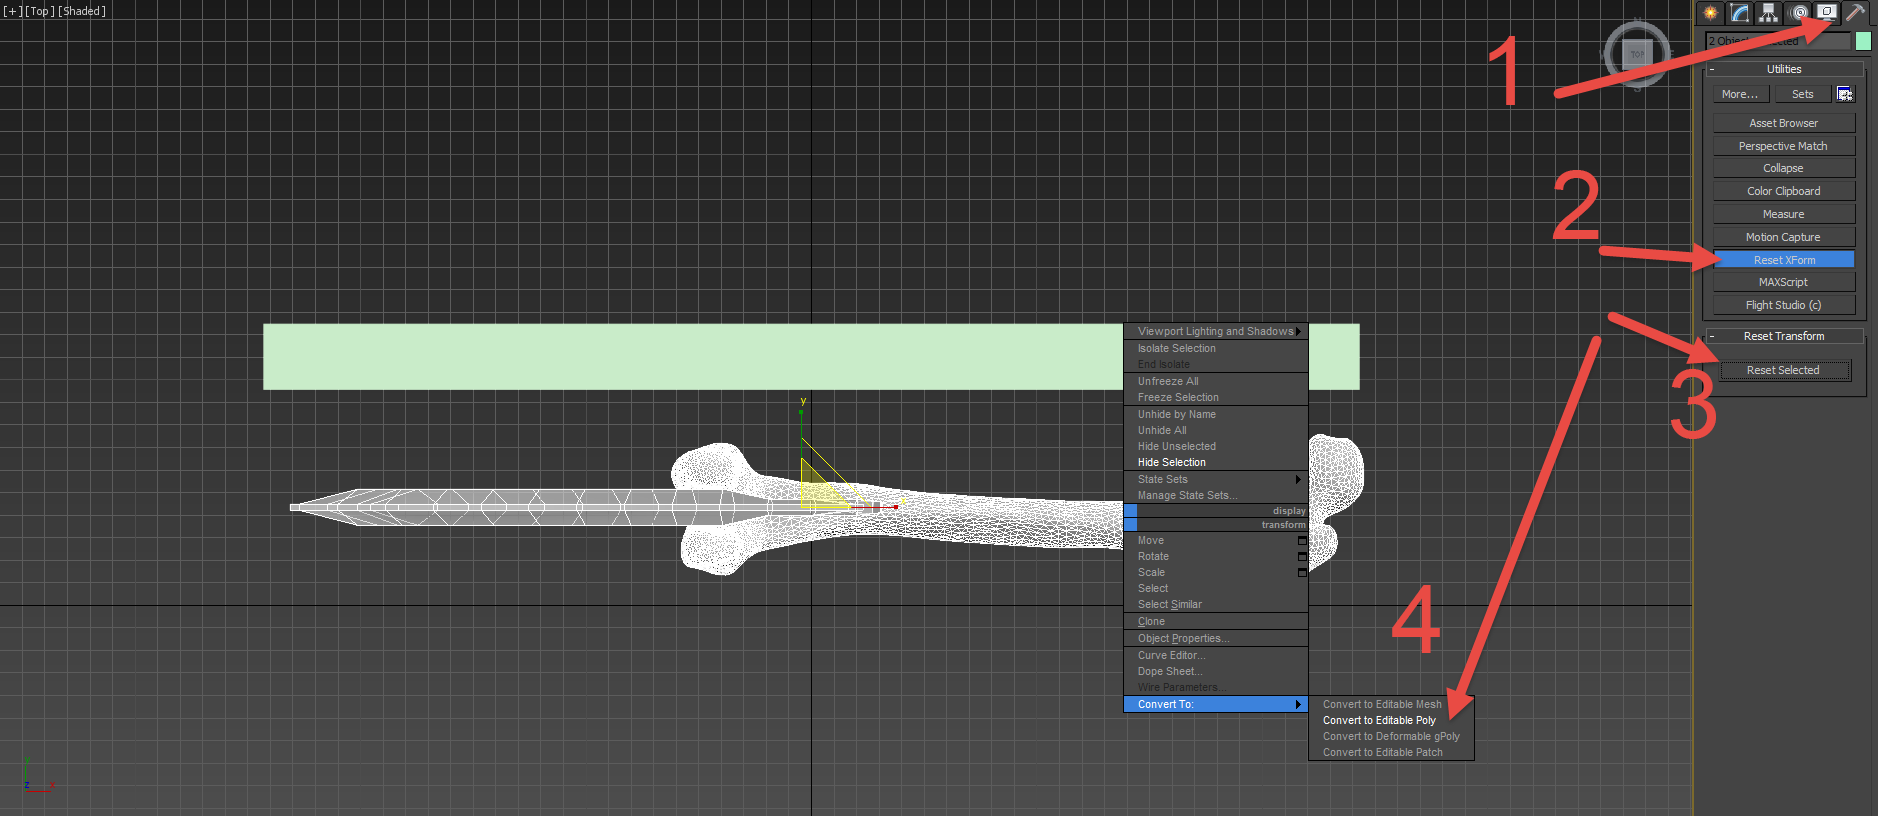Image resolution: width=1878 pixels, height=816 pixels.
Task: Open the Hierarchy command panel tab
Action: [1769, 13]
